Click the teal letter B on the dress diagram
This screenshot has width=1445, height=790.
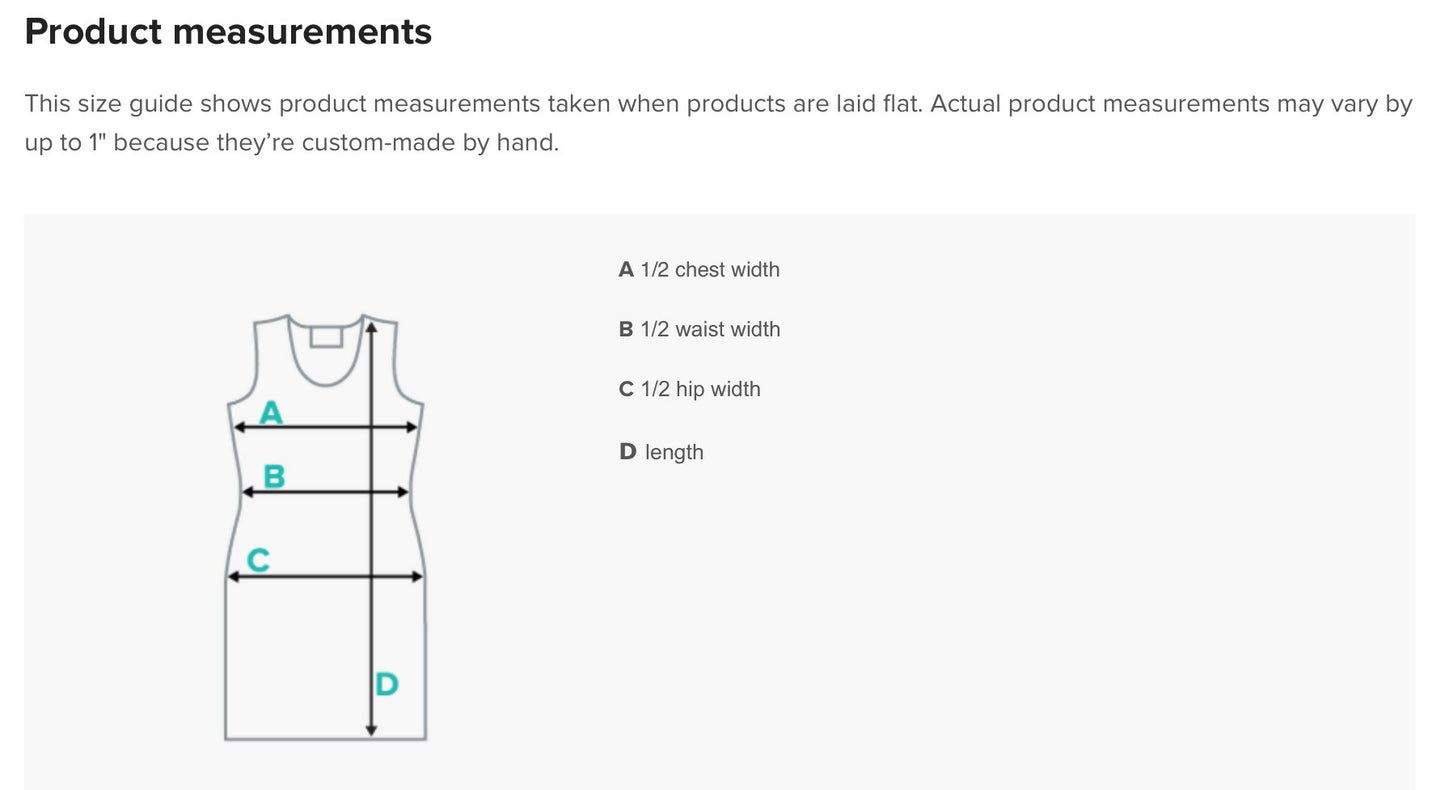click(274, 477)
